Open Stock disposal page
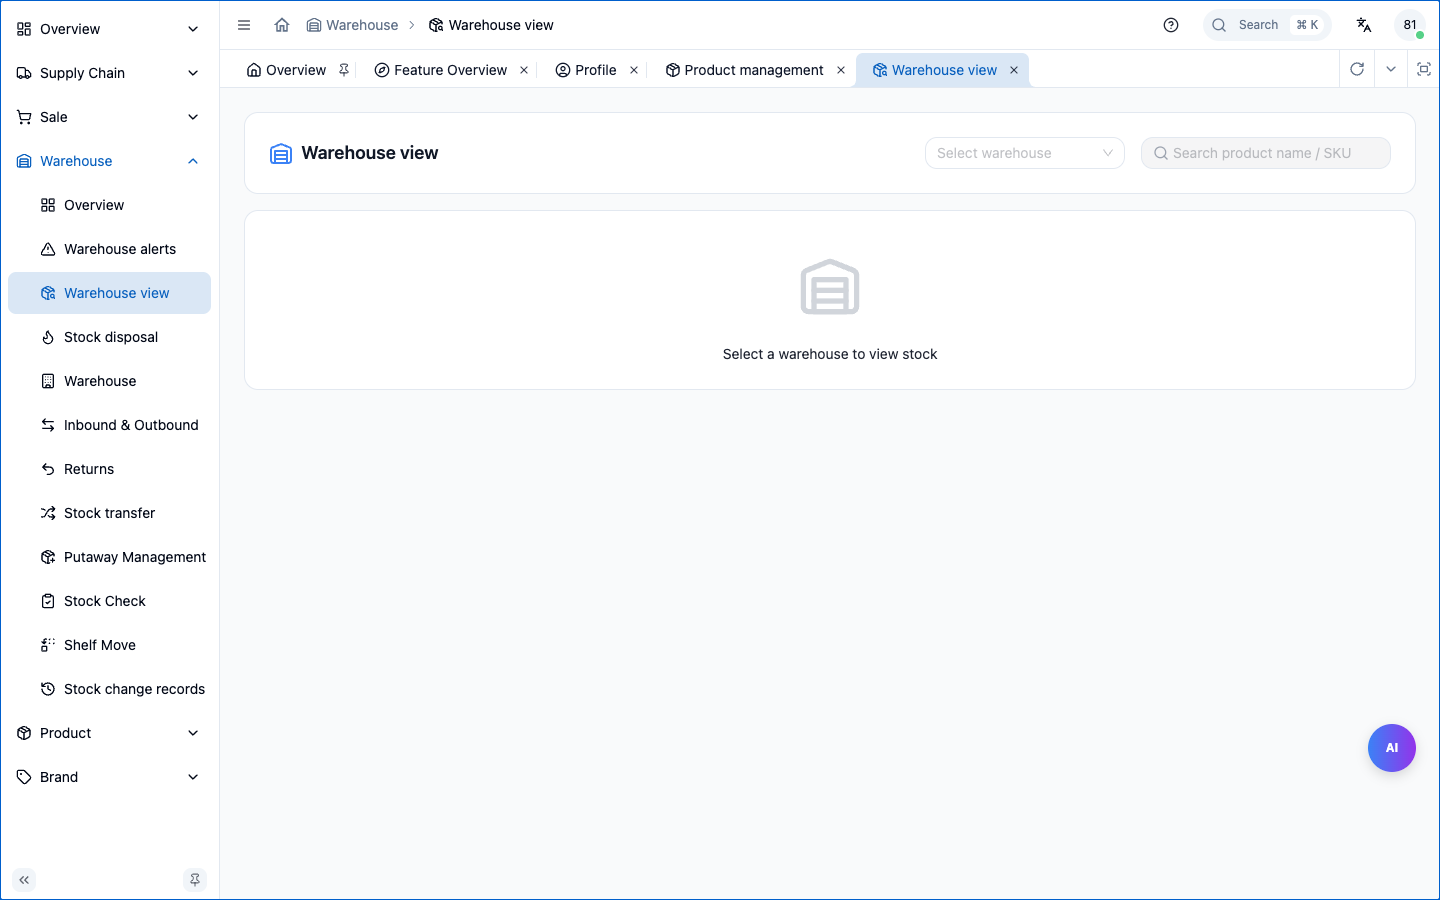This screenshot has height=900, width=1440. (110, 337)
